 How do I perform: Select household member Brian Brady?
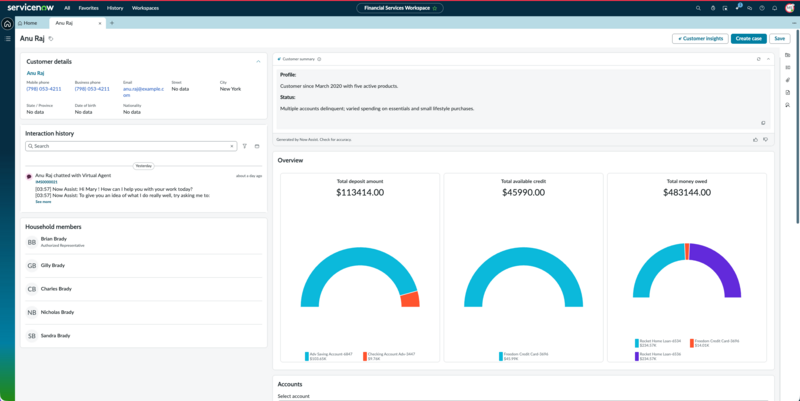143,242
